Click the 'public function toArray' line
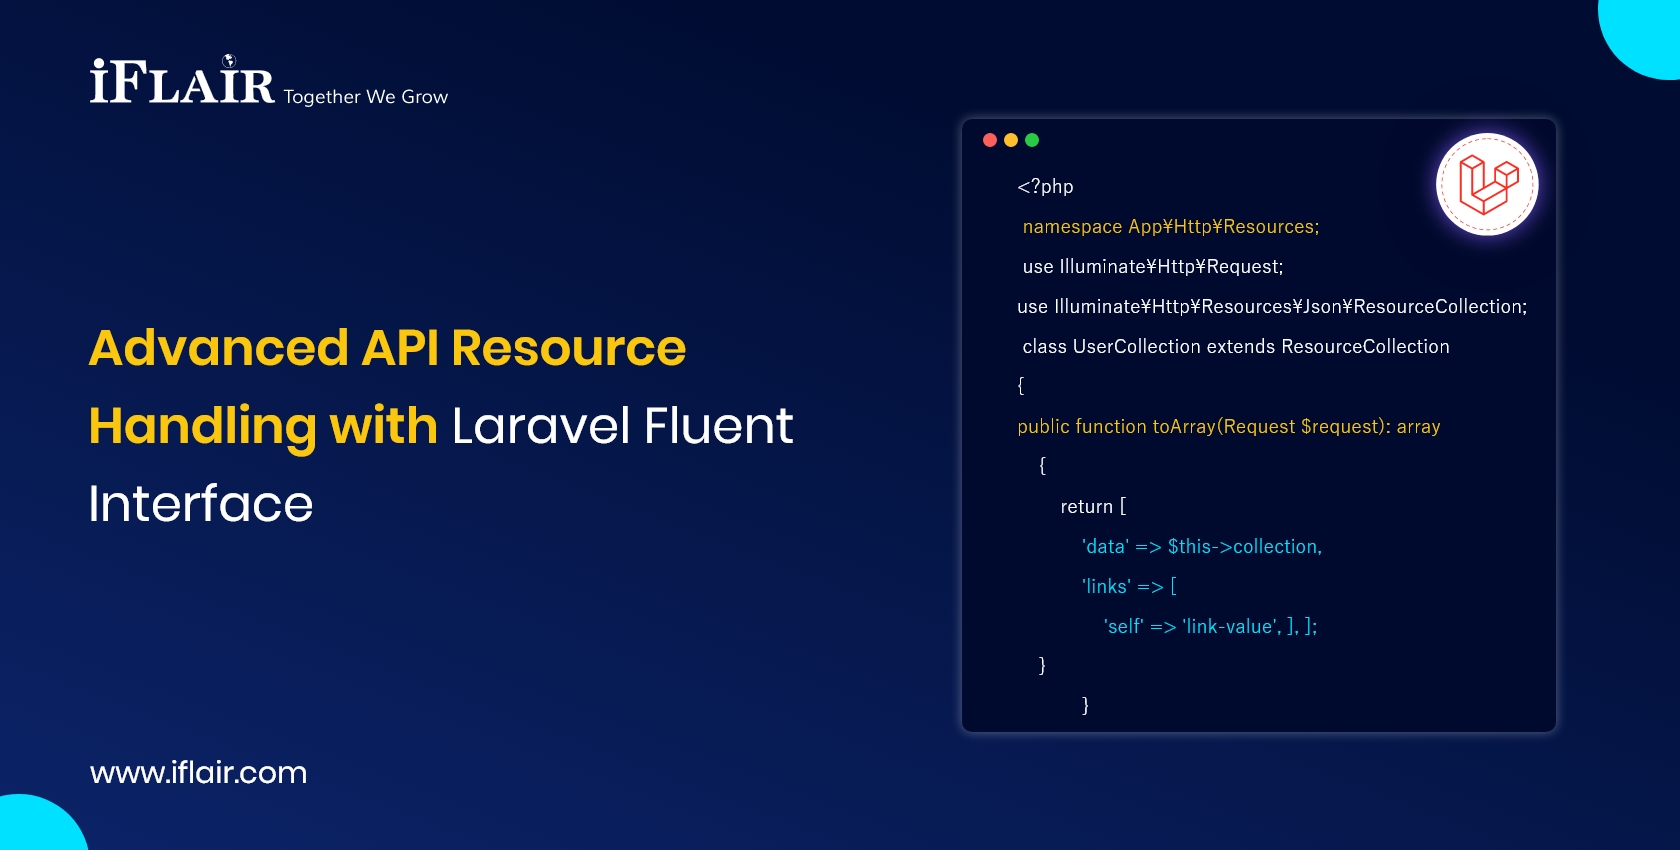Screen dimensions: 1680x850 point(1229,427)
